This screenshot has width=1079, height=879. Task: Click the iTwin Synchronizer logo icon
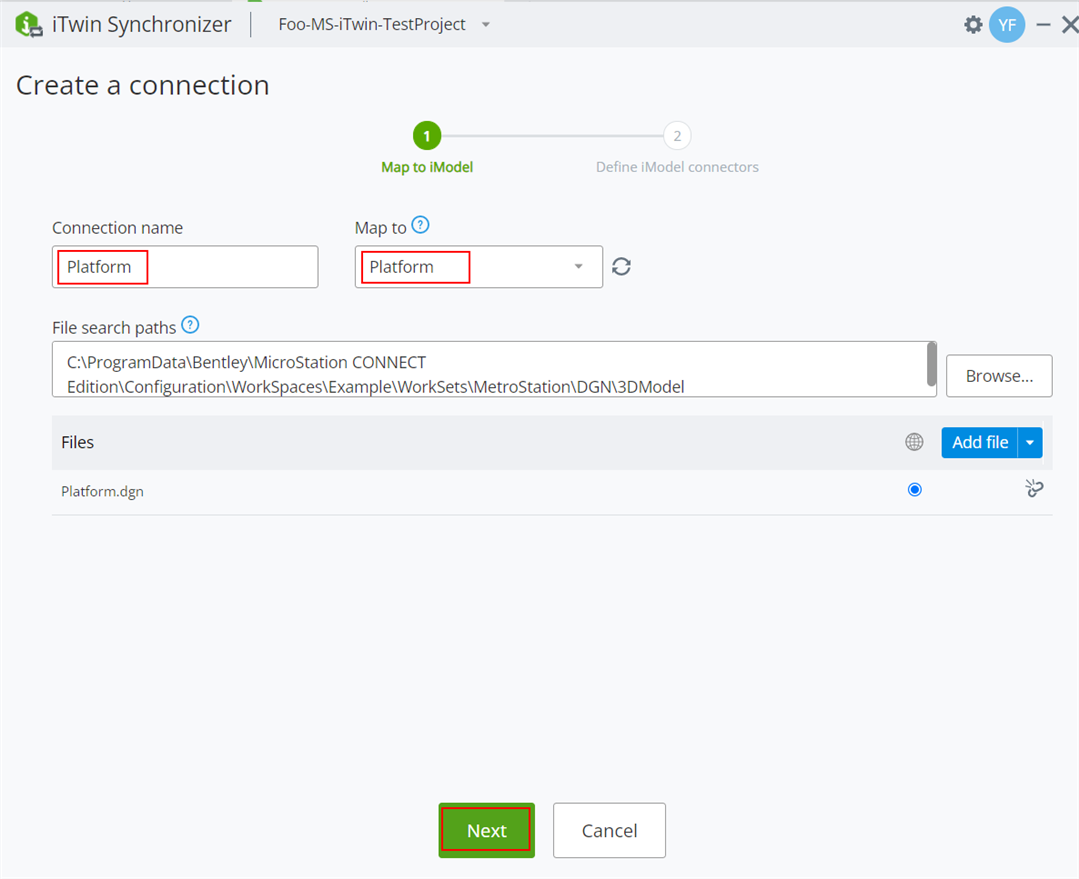pos(28,25)
